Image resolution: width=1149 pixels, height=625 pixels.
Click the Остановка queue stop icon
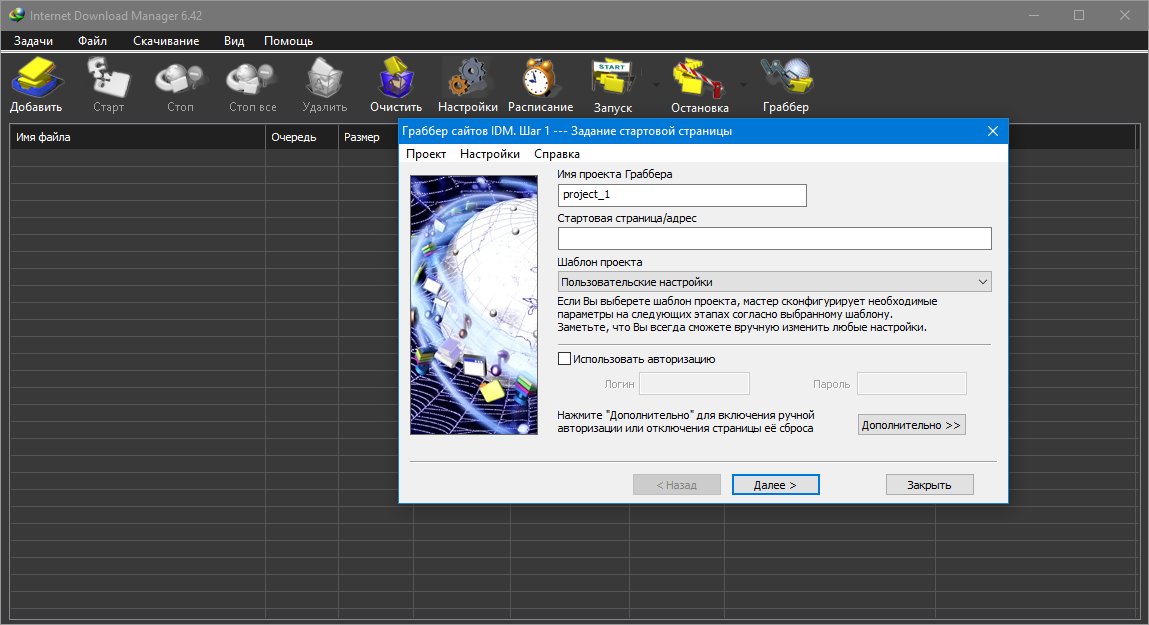tap(699, 84)
